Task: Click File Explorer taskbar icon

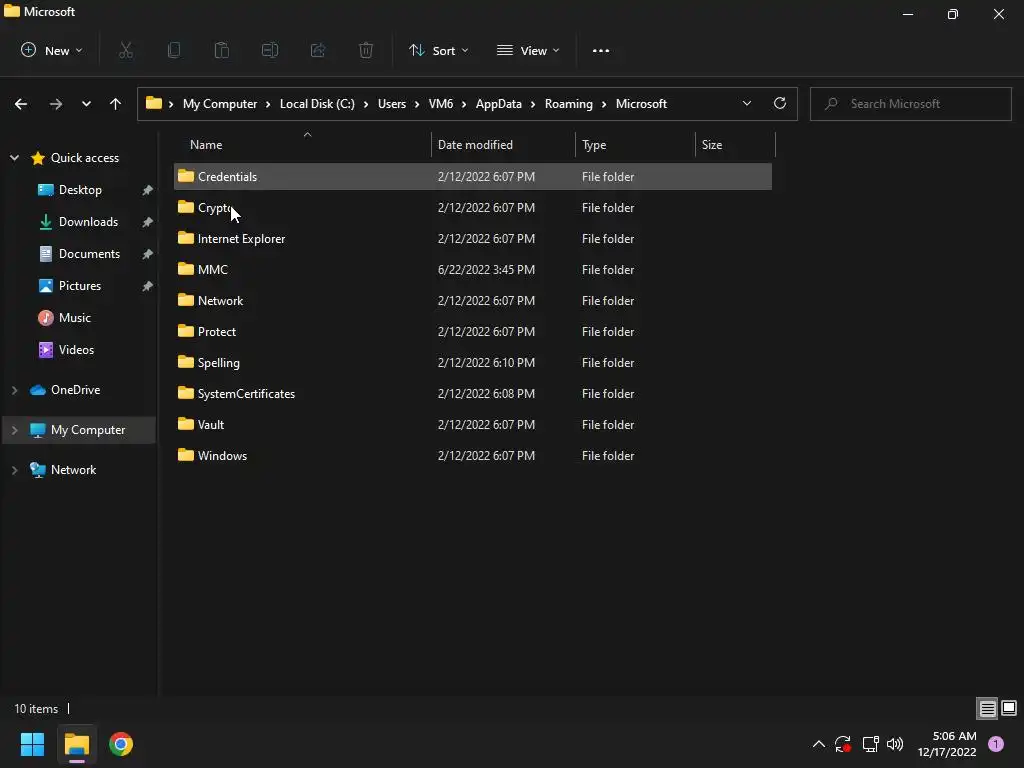Action: click(76, 744)
